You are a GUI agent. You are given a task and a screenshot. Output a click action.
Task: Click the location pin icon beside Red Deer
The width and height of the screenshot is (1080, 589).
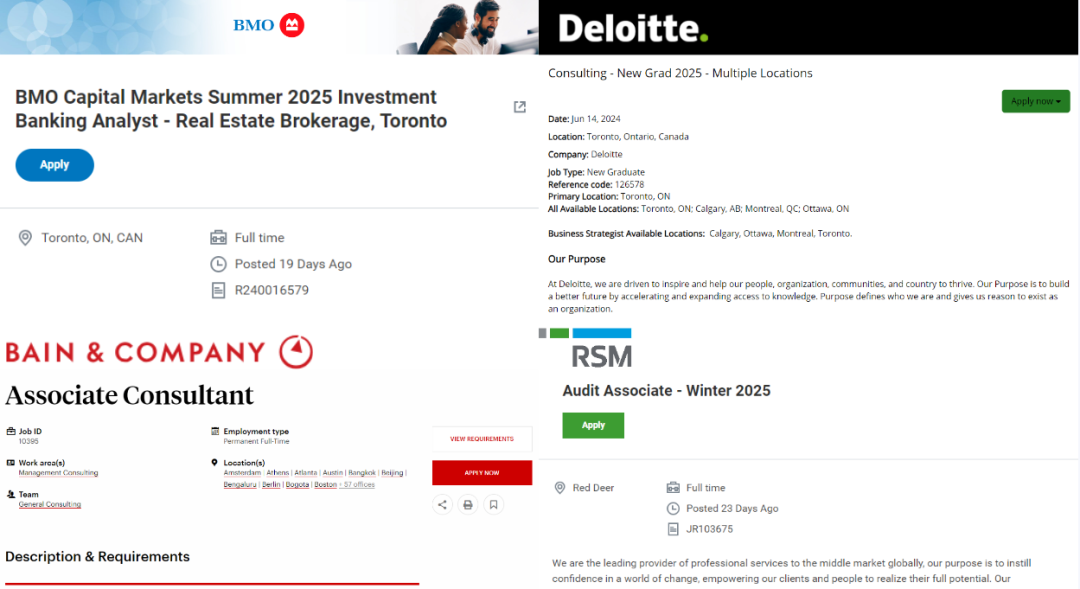(x=560, y=488)
